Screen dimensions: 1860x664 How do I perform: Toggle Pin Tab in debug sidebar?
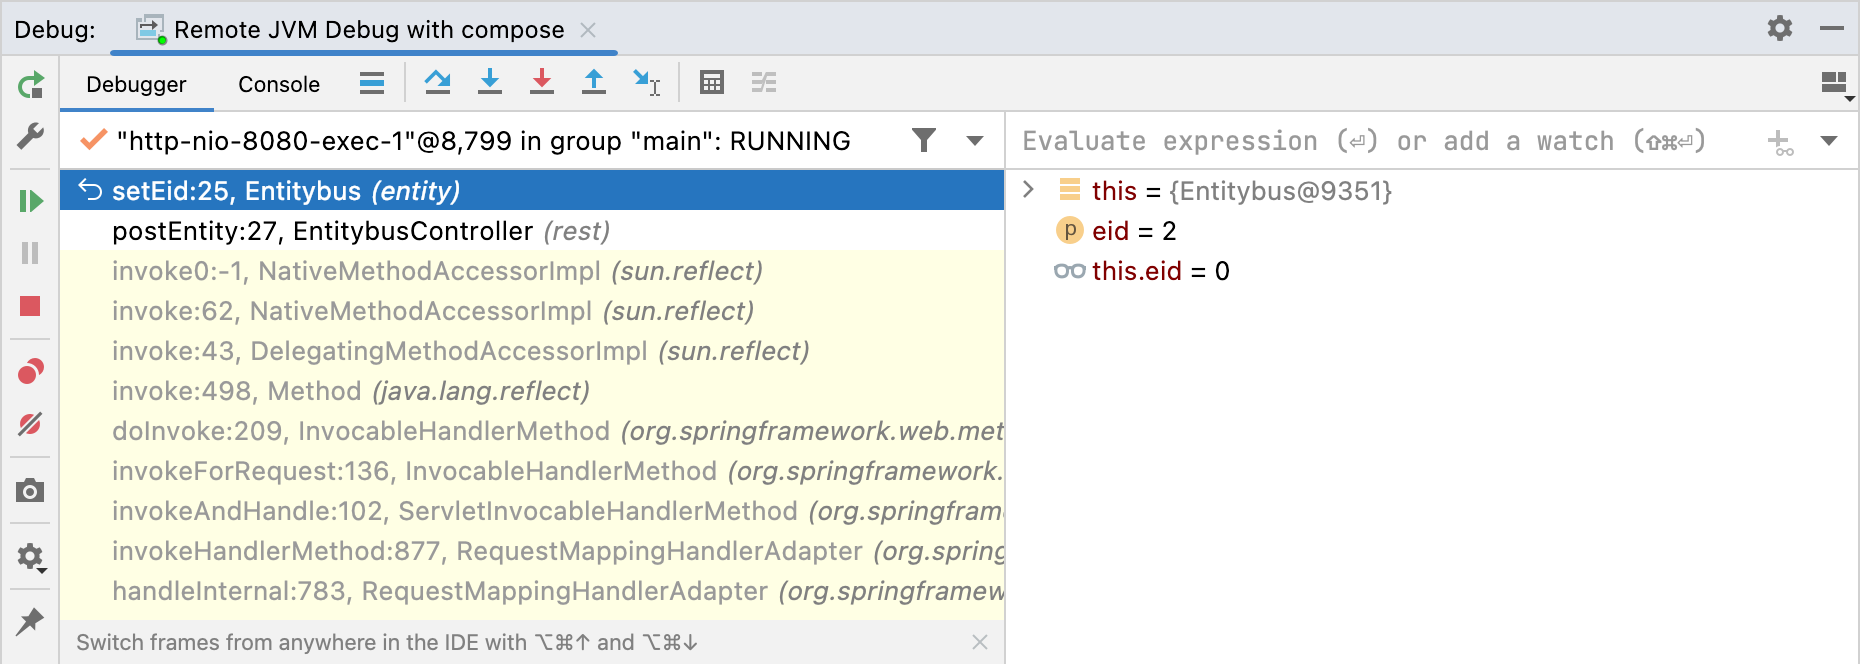tap(30, 621)
